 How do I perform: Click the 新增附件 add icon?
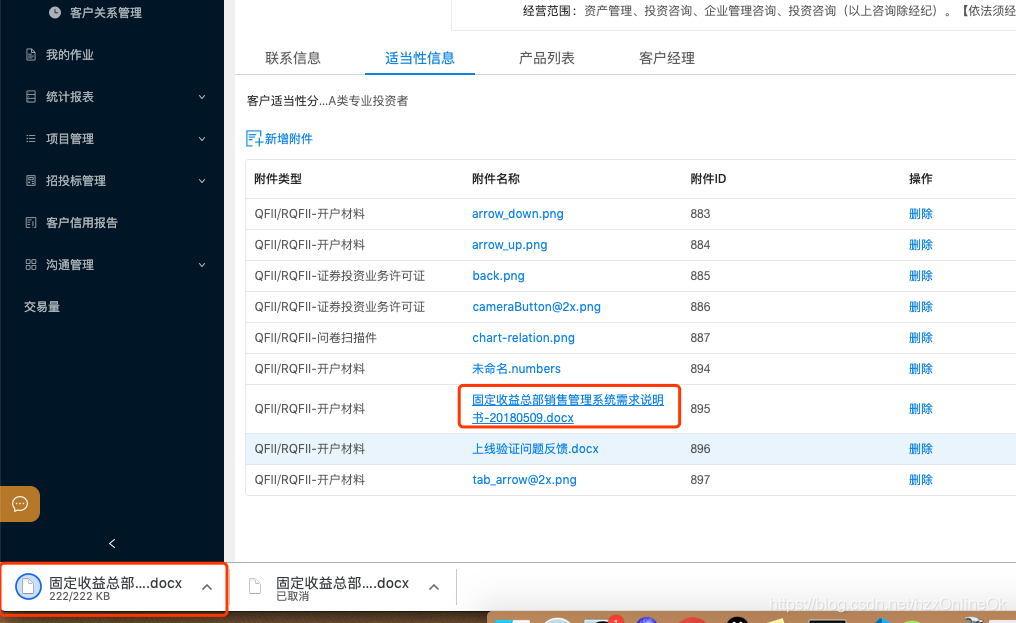[254, 138]
